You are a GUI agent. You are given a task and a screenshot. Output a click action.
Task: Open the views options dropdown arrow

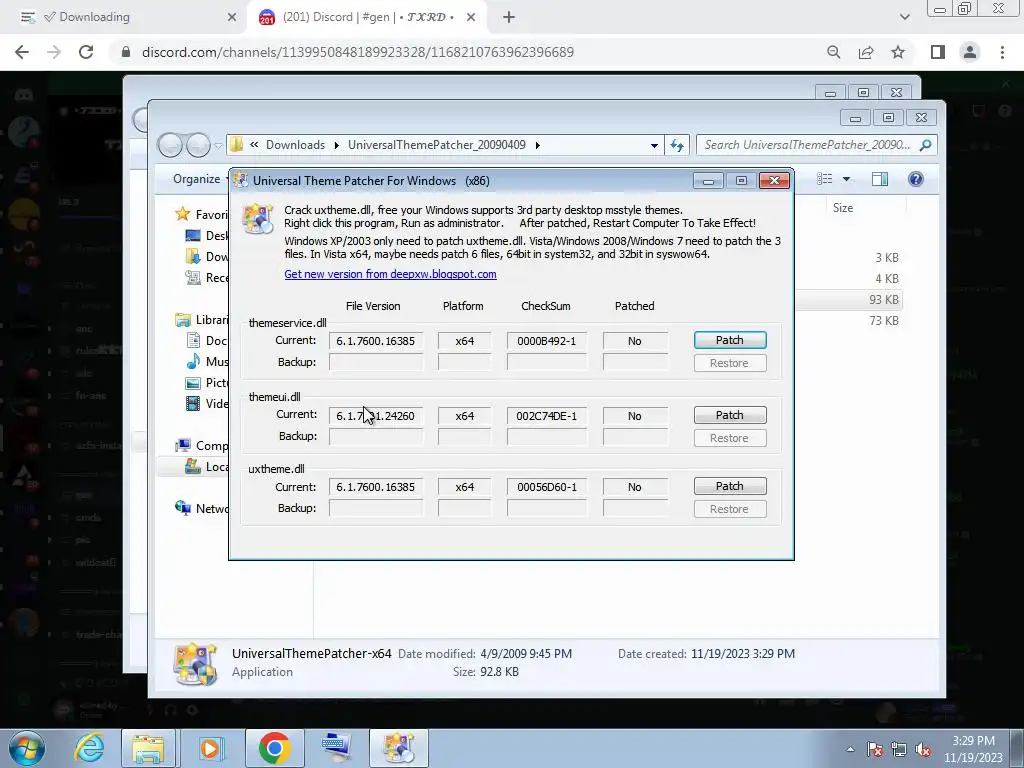pyautogui.click(x=846, y=179)
